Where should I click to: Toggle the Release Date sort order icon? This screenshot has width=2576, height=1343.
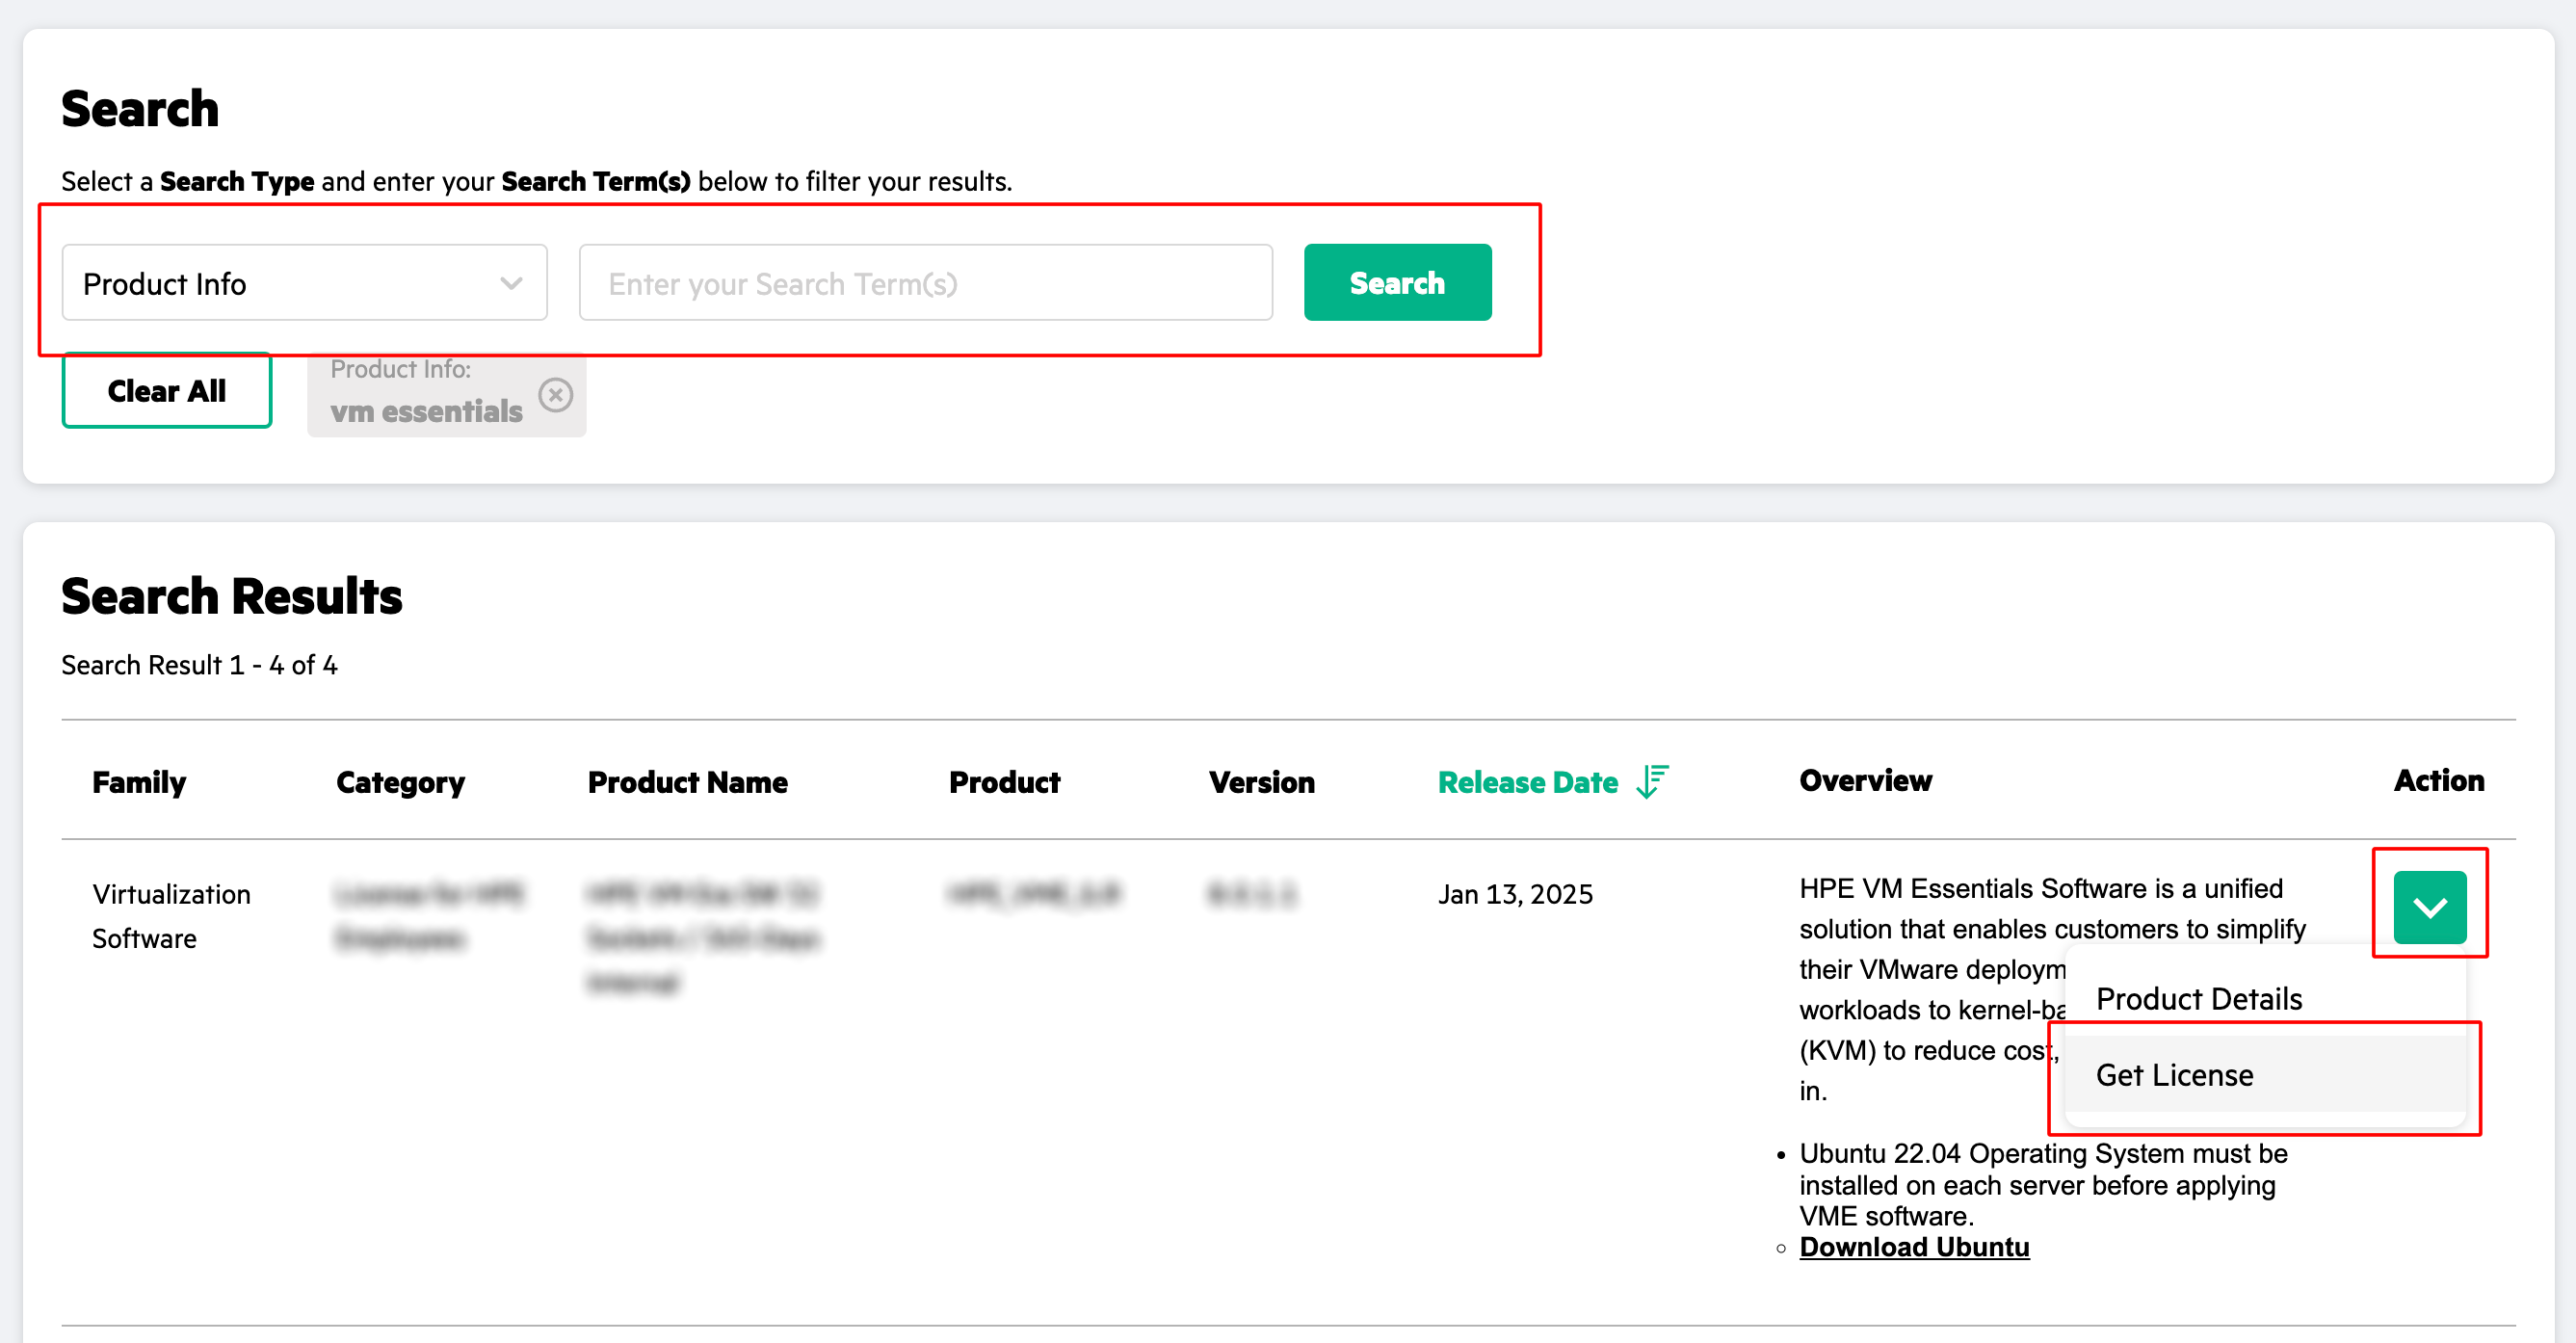click(1653, 782)
